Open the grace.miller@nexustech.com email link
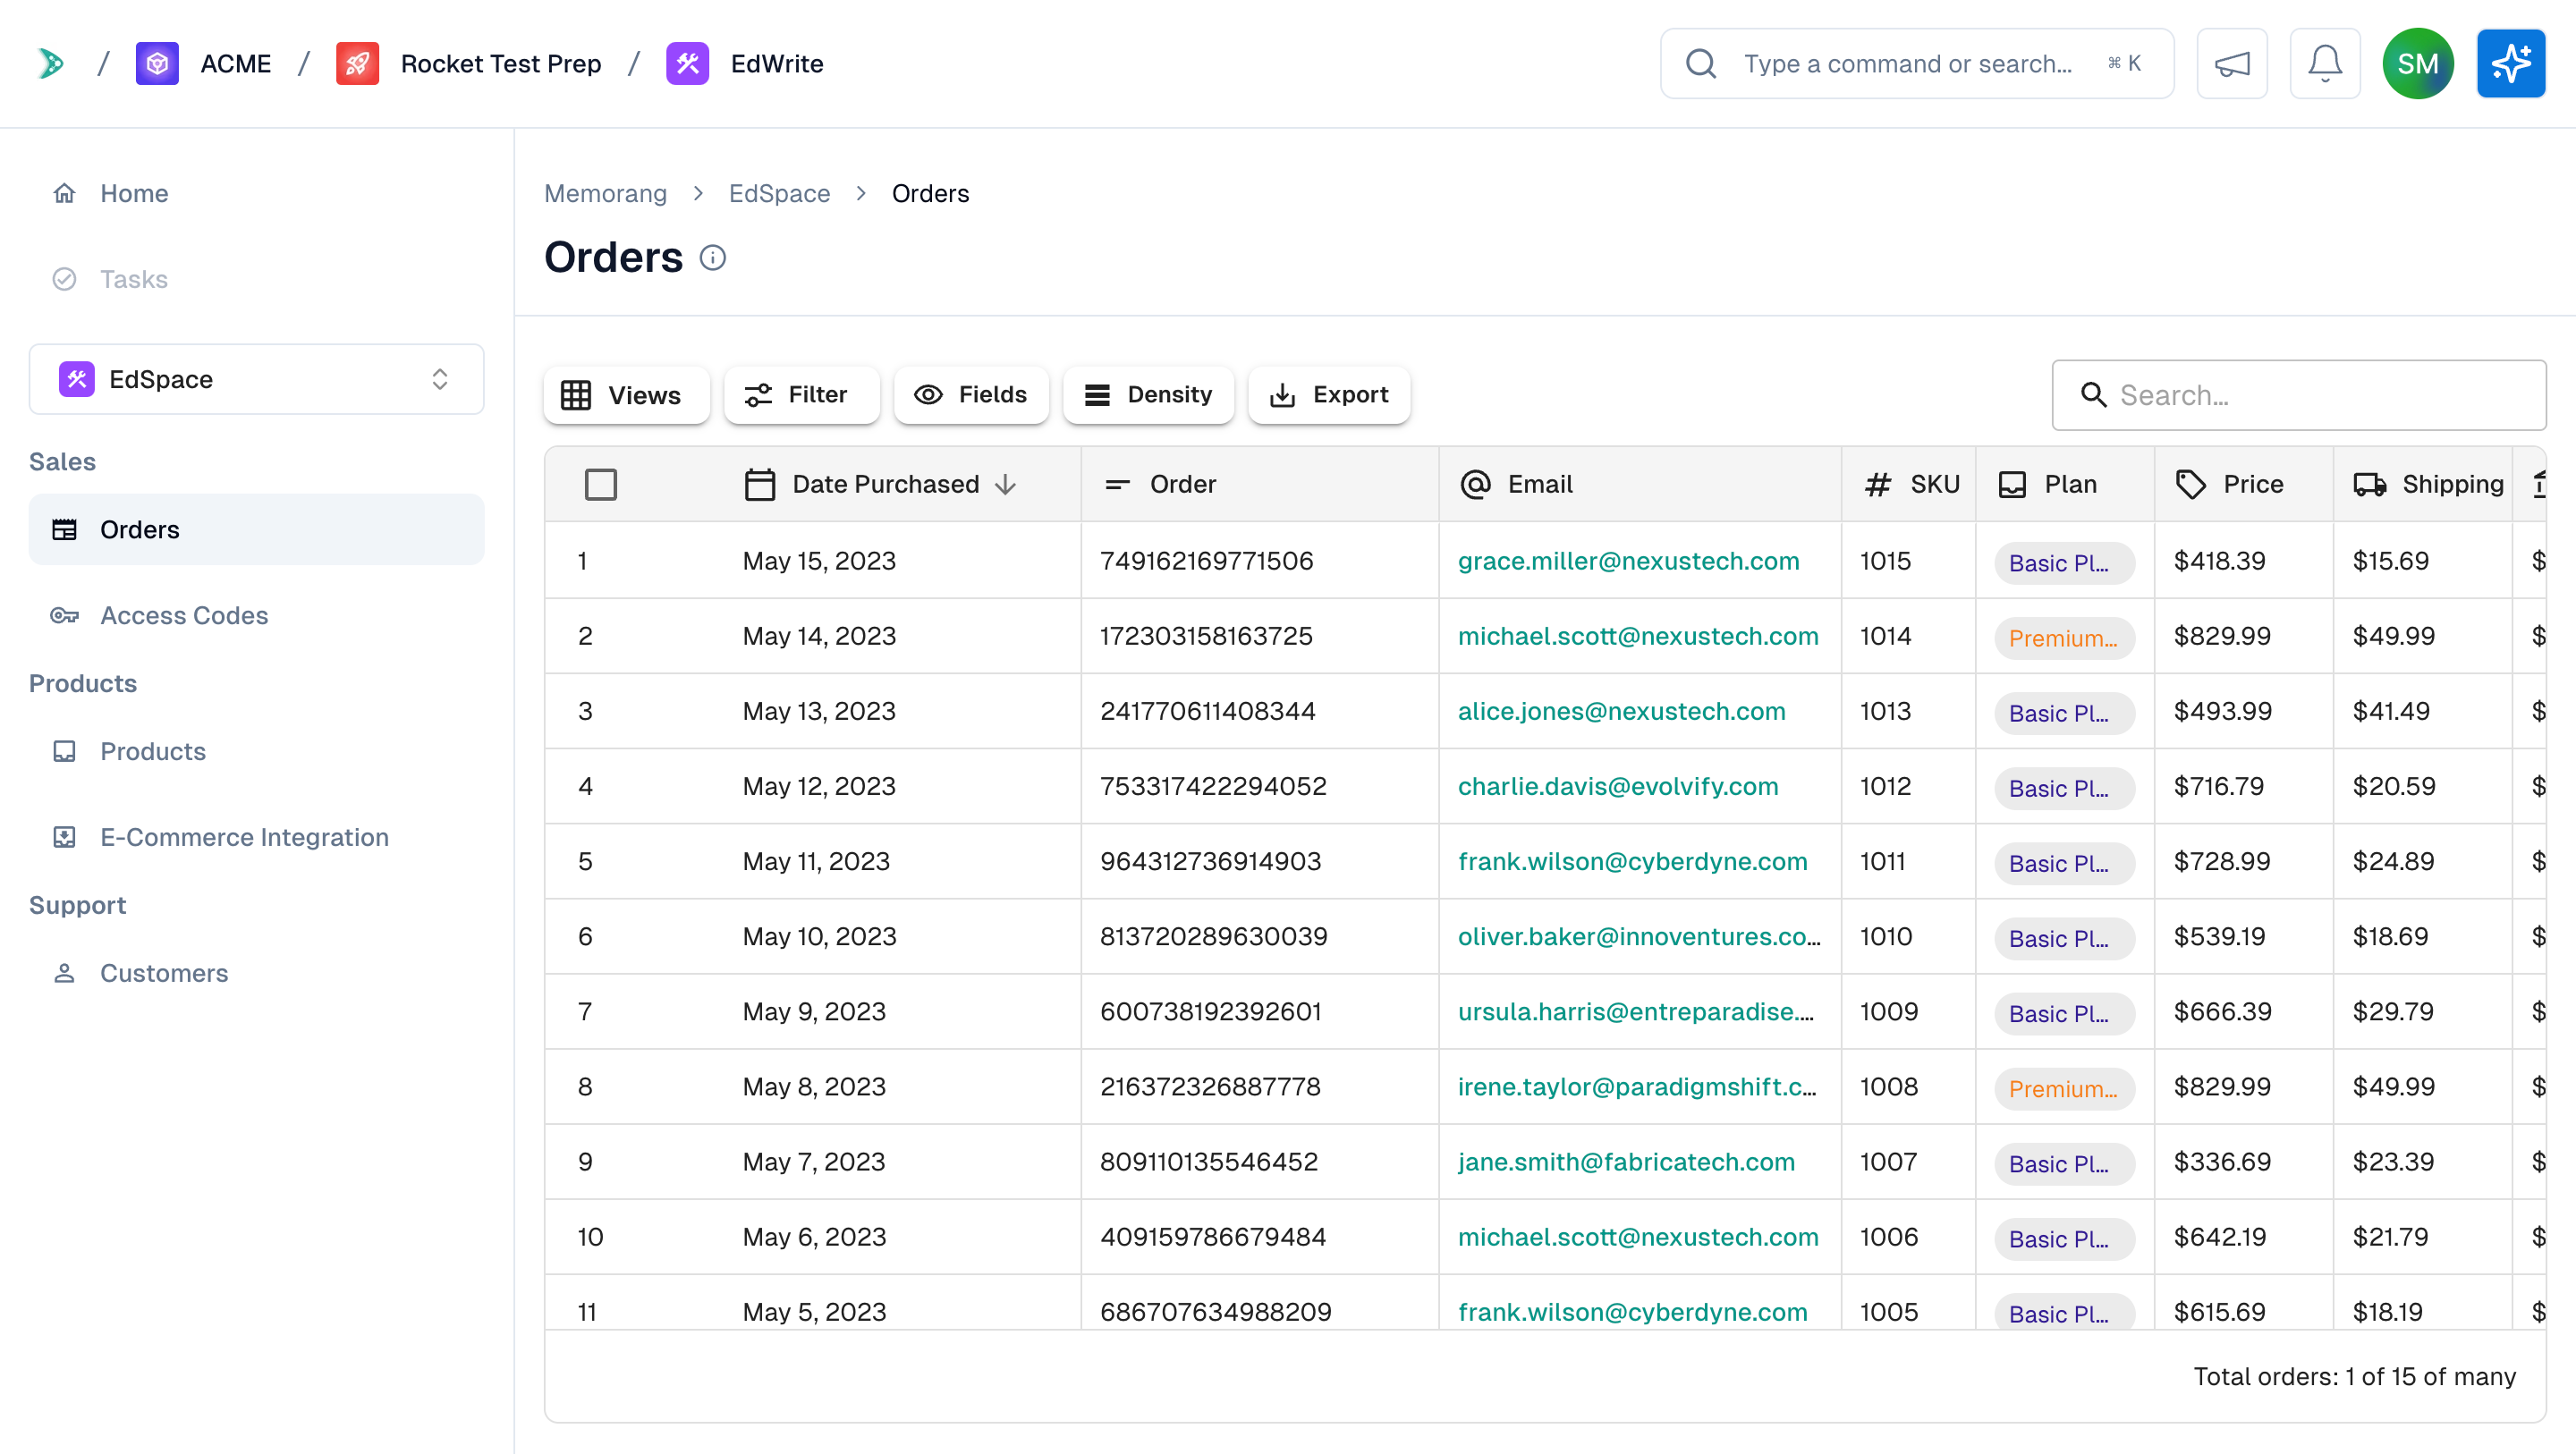Viewport: 2576px width, 1454px height. (x=1628, y=561)
